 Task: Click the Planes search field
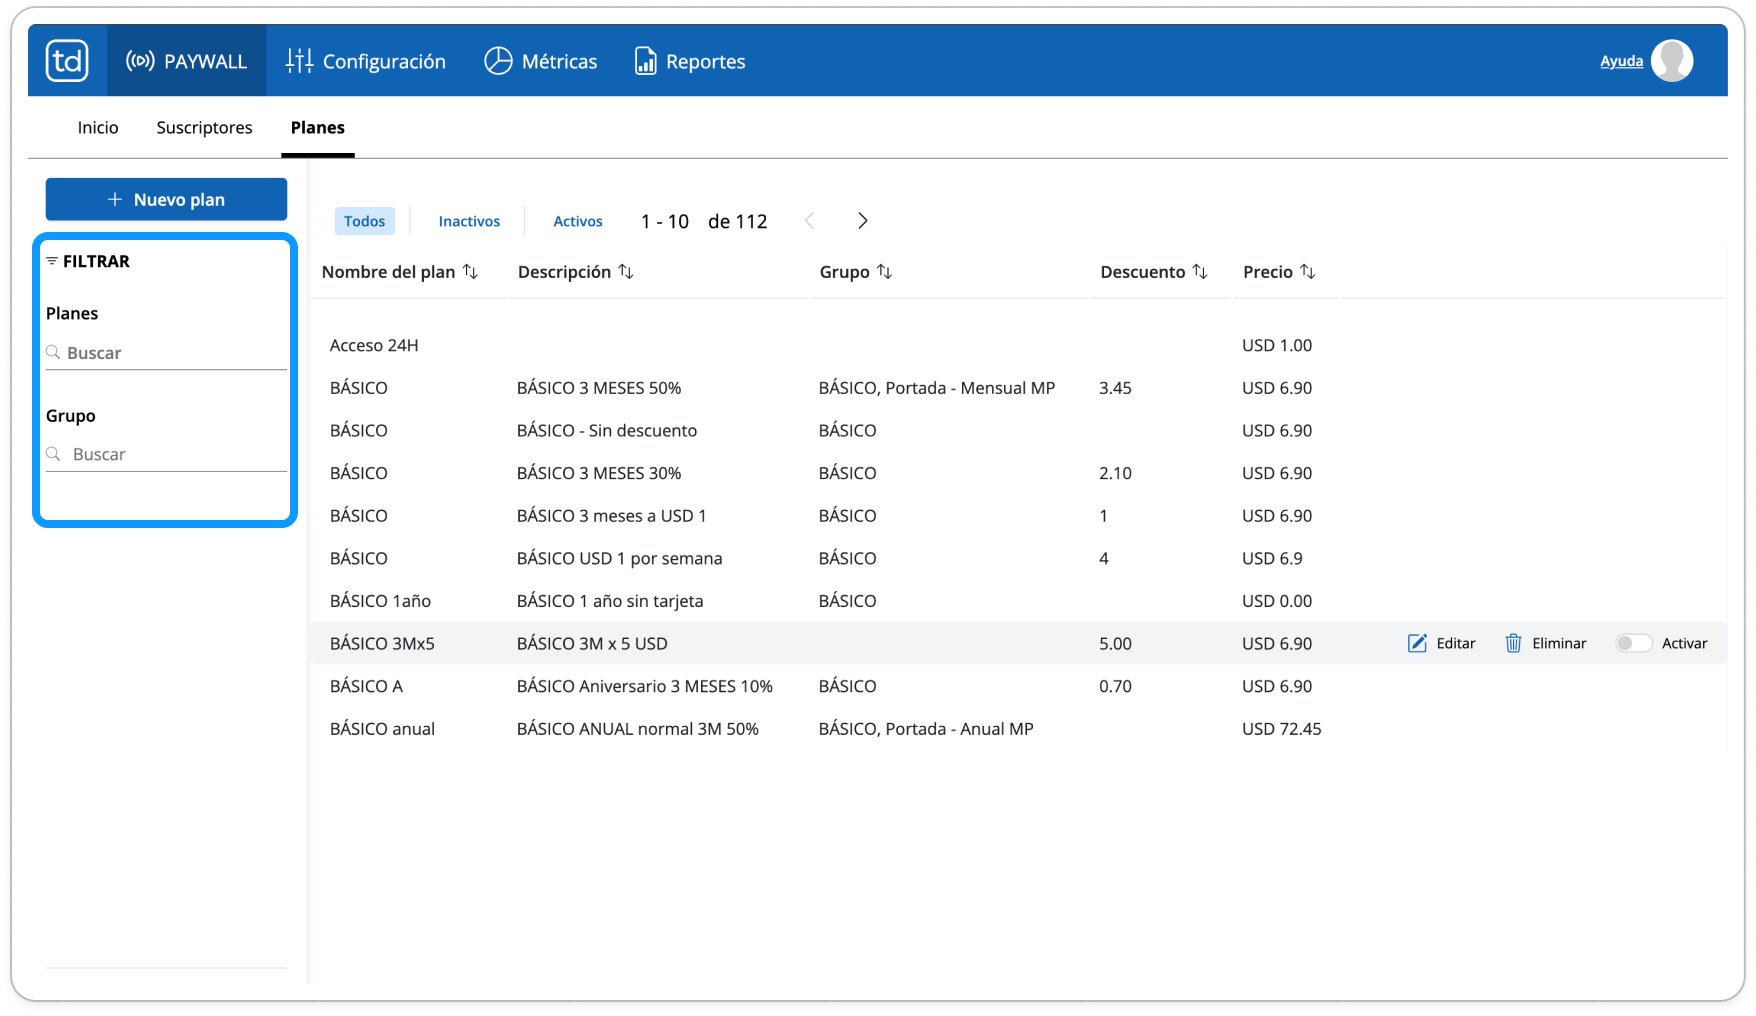tap(166, 353)
